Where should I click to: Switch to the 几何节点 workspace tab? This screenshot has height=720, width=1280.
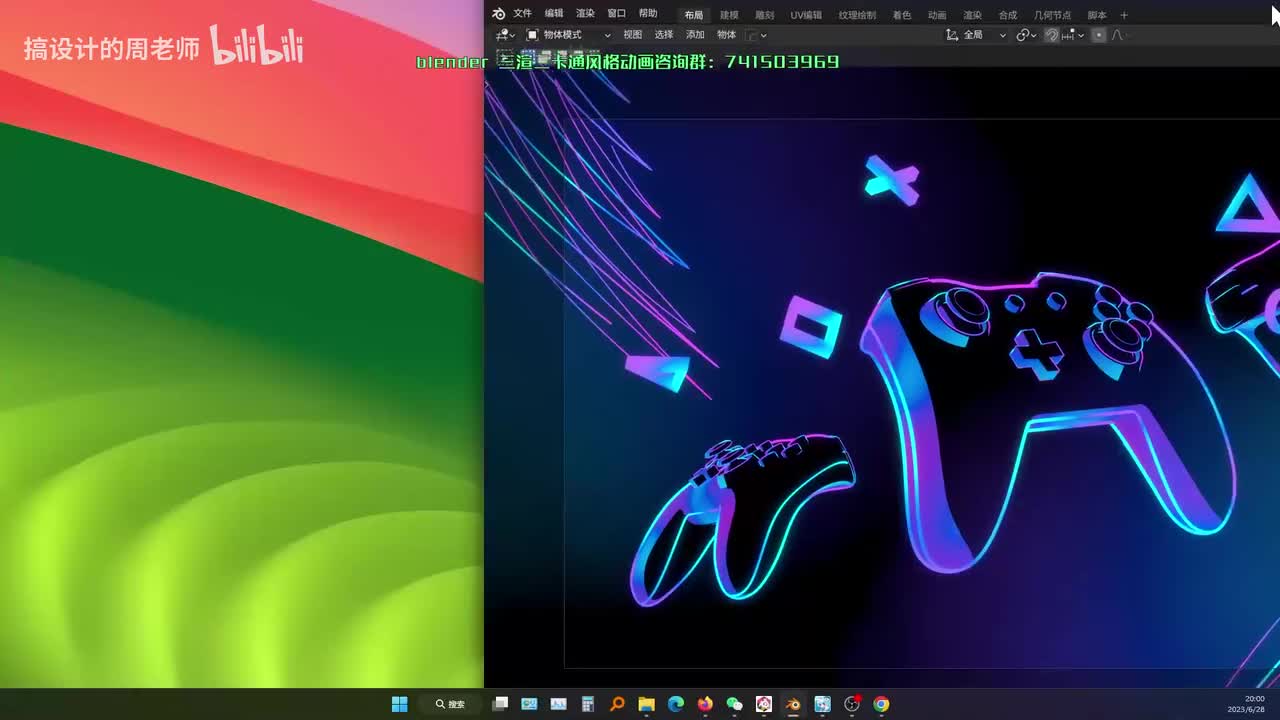(x=1052, y=15)
